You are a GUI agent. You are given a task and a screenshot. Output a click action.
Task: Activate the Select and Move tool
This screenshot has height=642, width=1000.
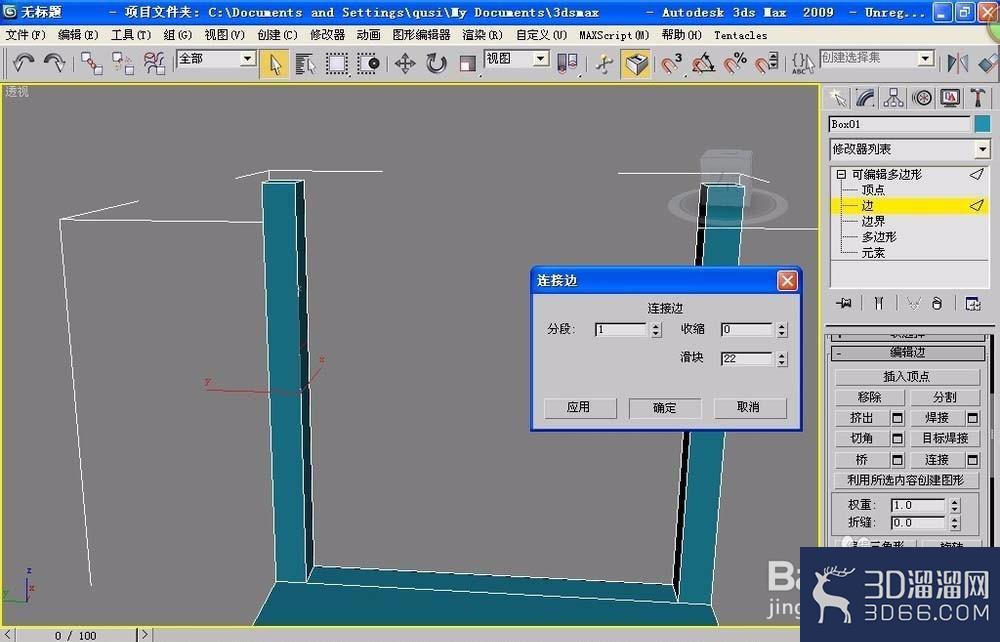[x=405, y=64]
